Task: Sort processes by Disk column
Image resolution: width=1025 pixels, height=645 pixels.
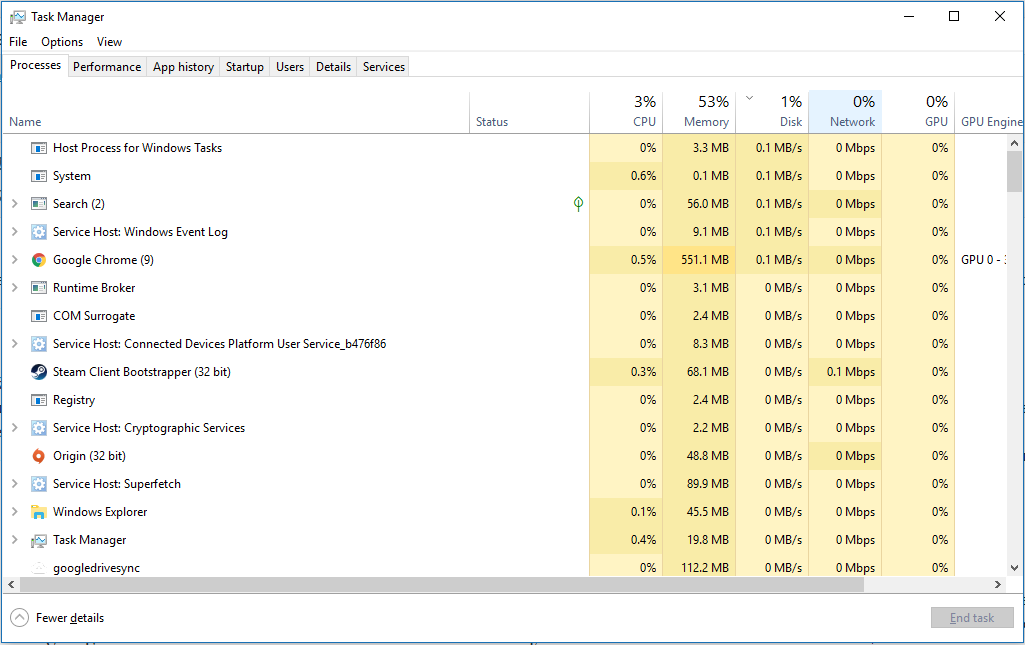Action: pos(772,112)
